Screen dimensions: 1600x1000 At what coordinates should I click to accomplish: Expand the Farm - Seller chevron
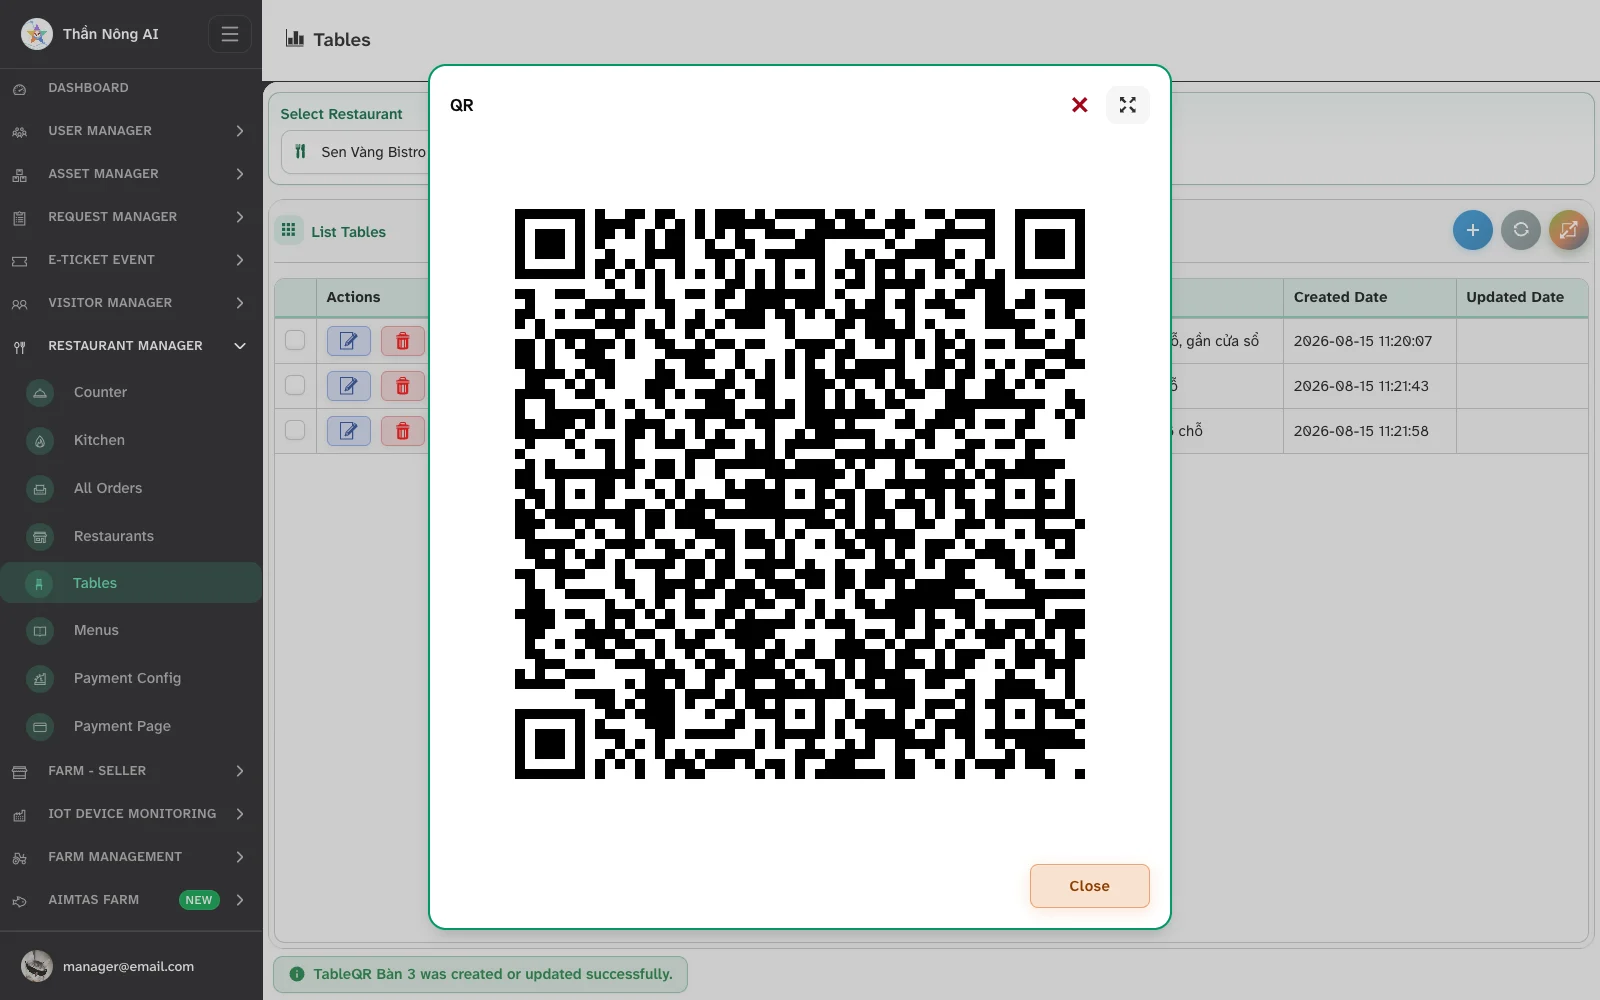point(240,771)
